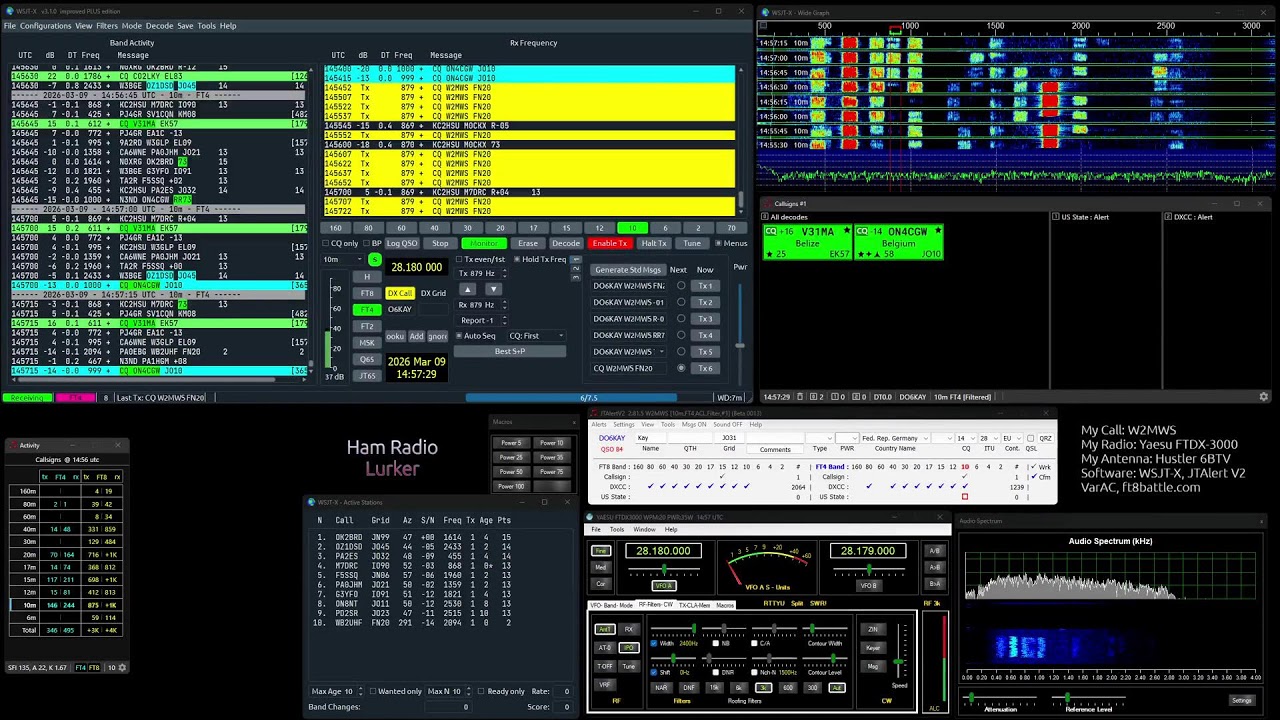Open the Configurations menu in WSJT-X
Screen dimensions: 1280x720
click(x=45, y=26)
